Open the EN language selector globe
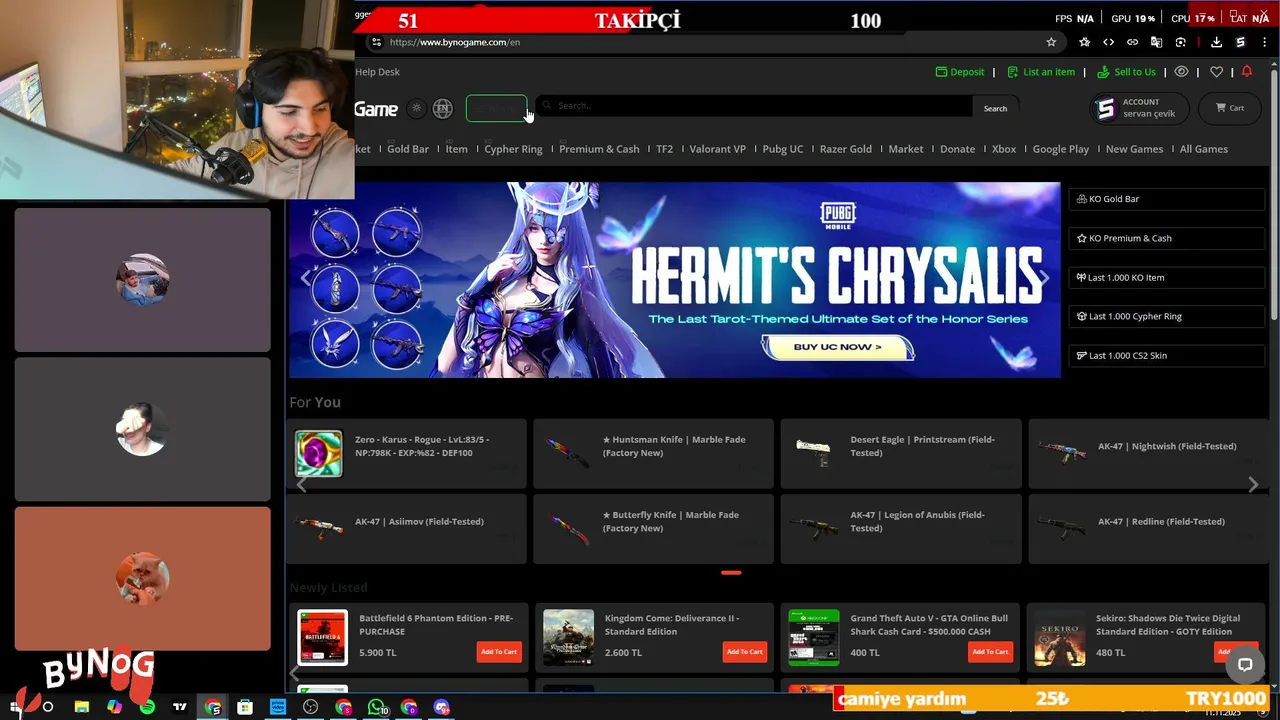The width and height of the screenshot is (1280, 720). 443,109
